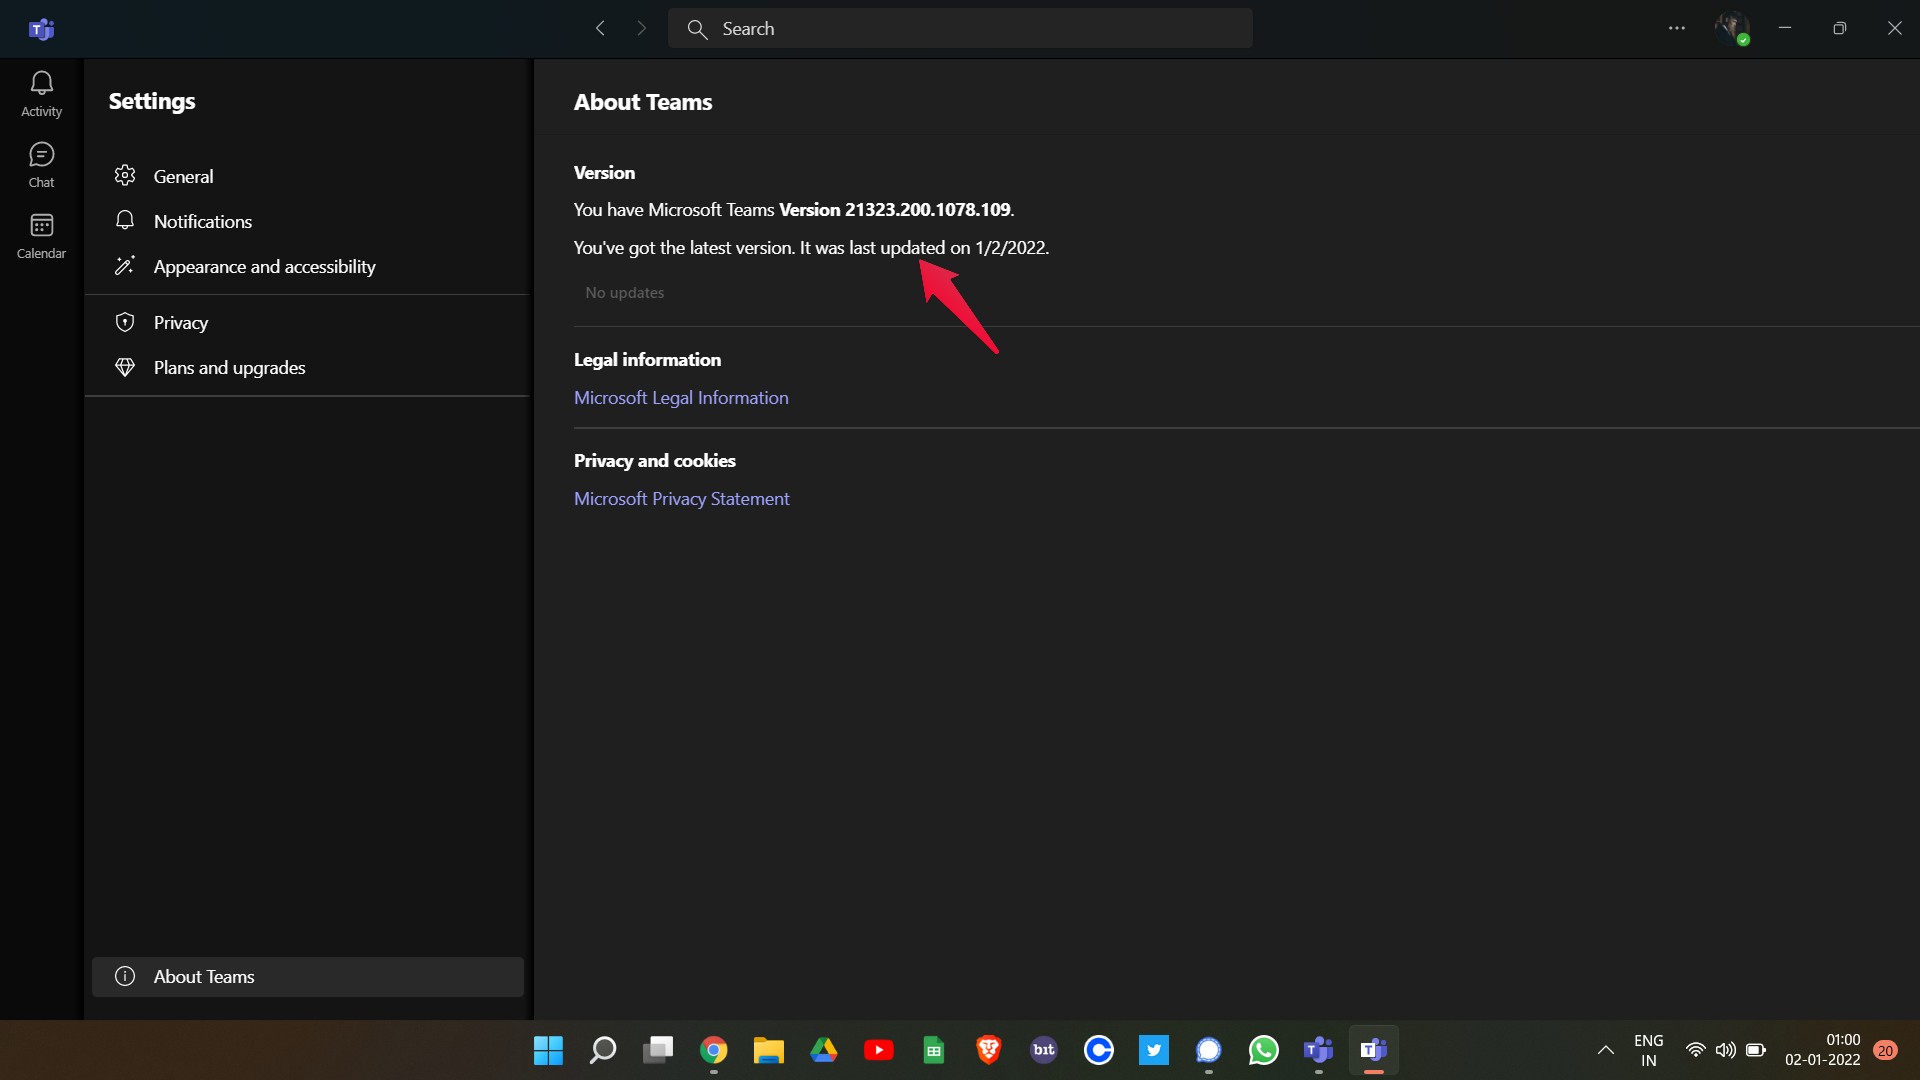Click the Plans and upgrades option
Viewport: 1920px width, 1080px height.
[x=229, y=367]
